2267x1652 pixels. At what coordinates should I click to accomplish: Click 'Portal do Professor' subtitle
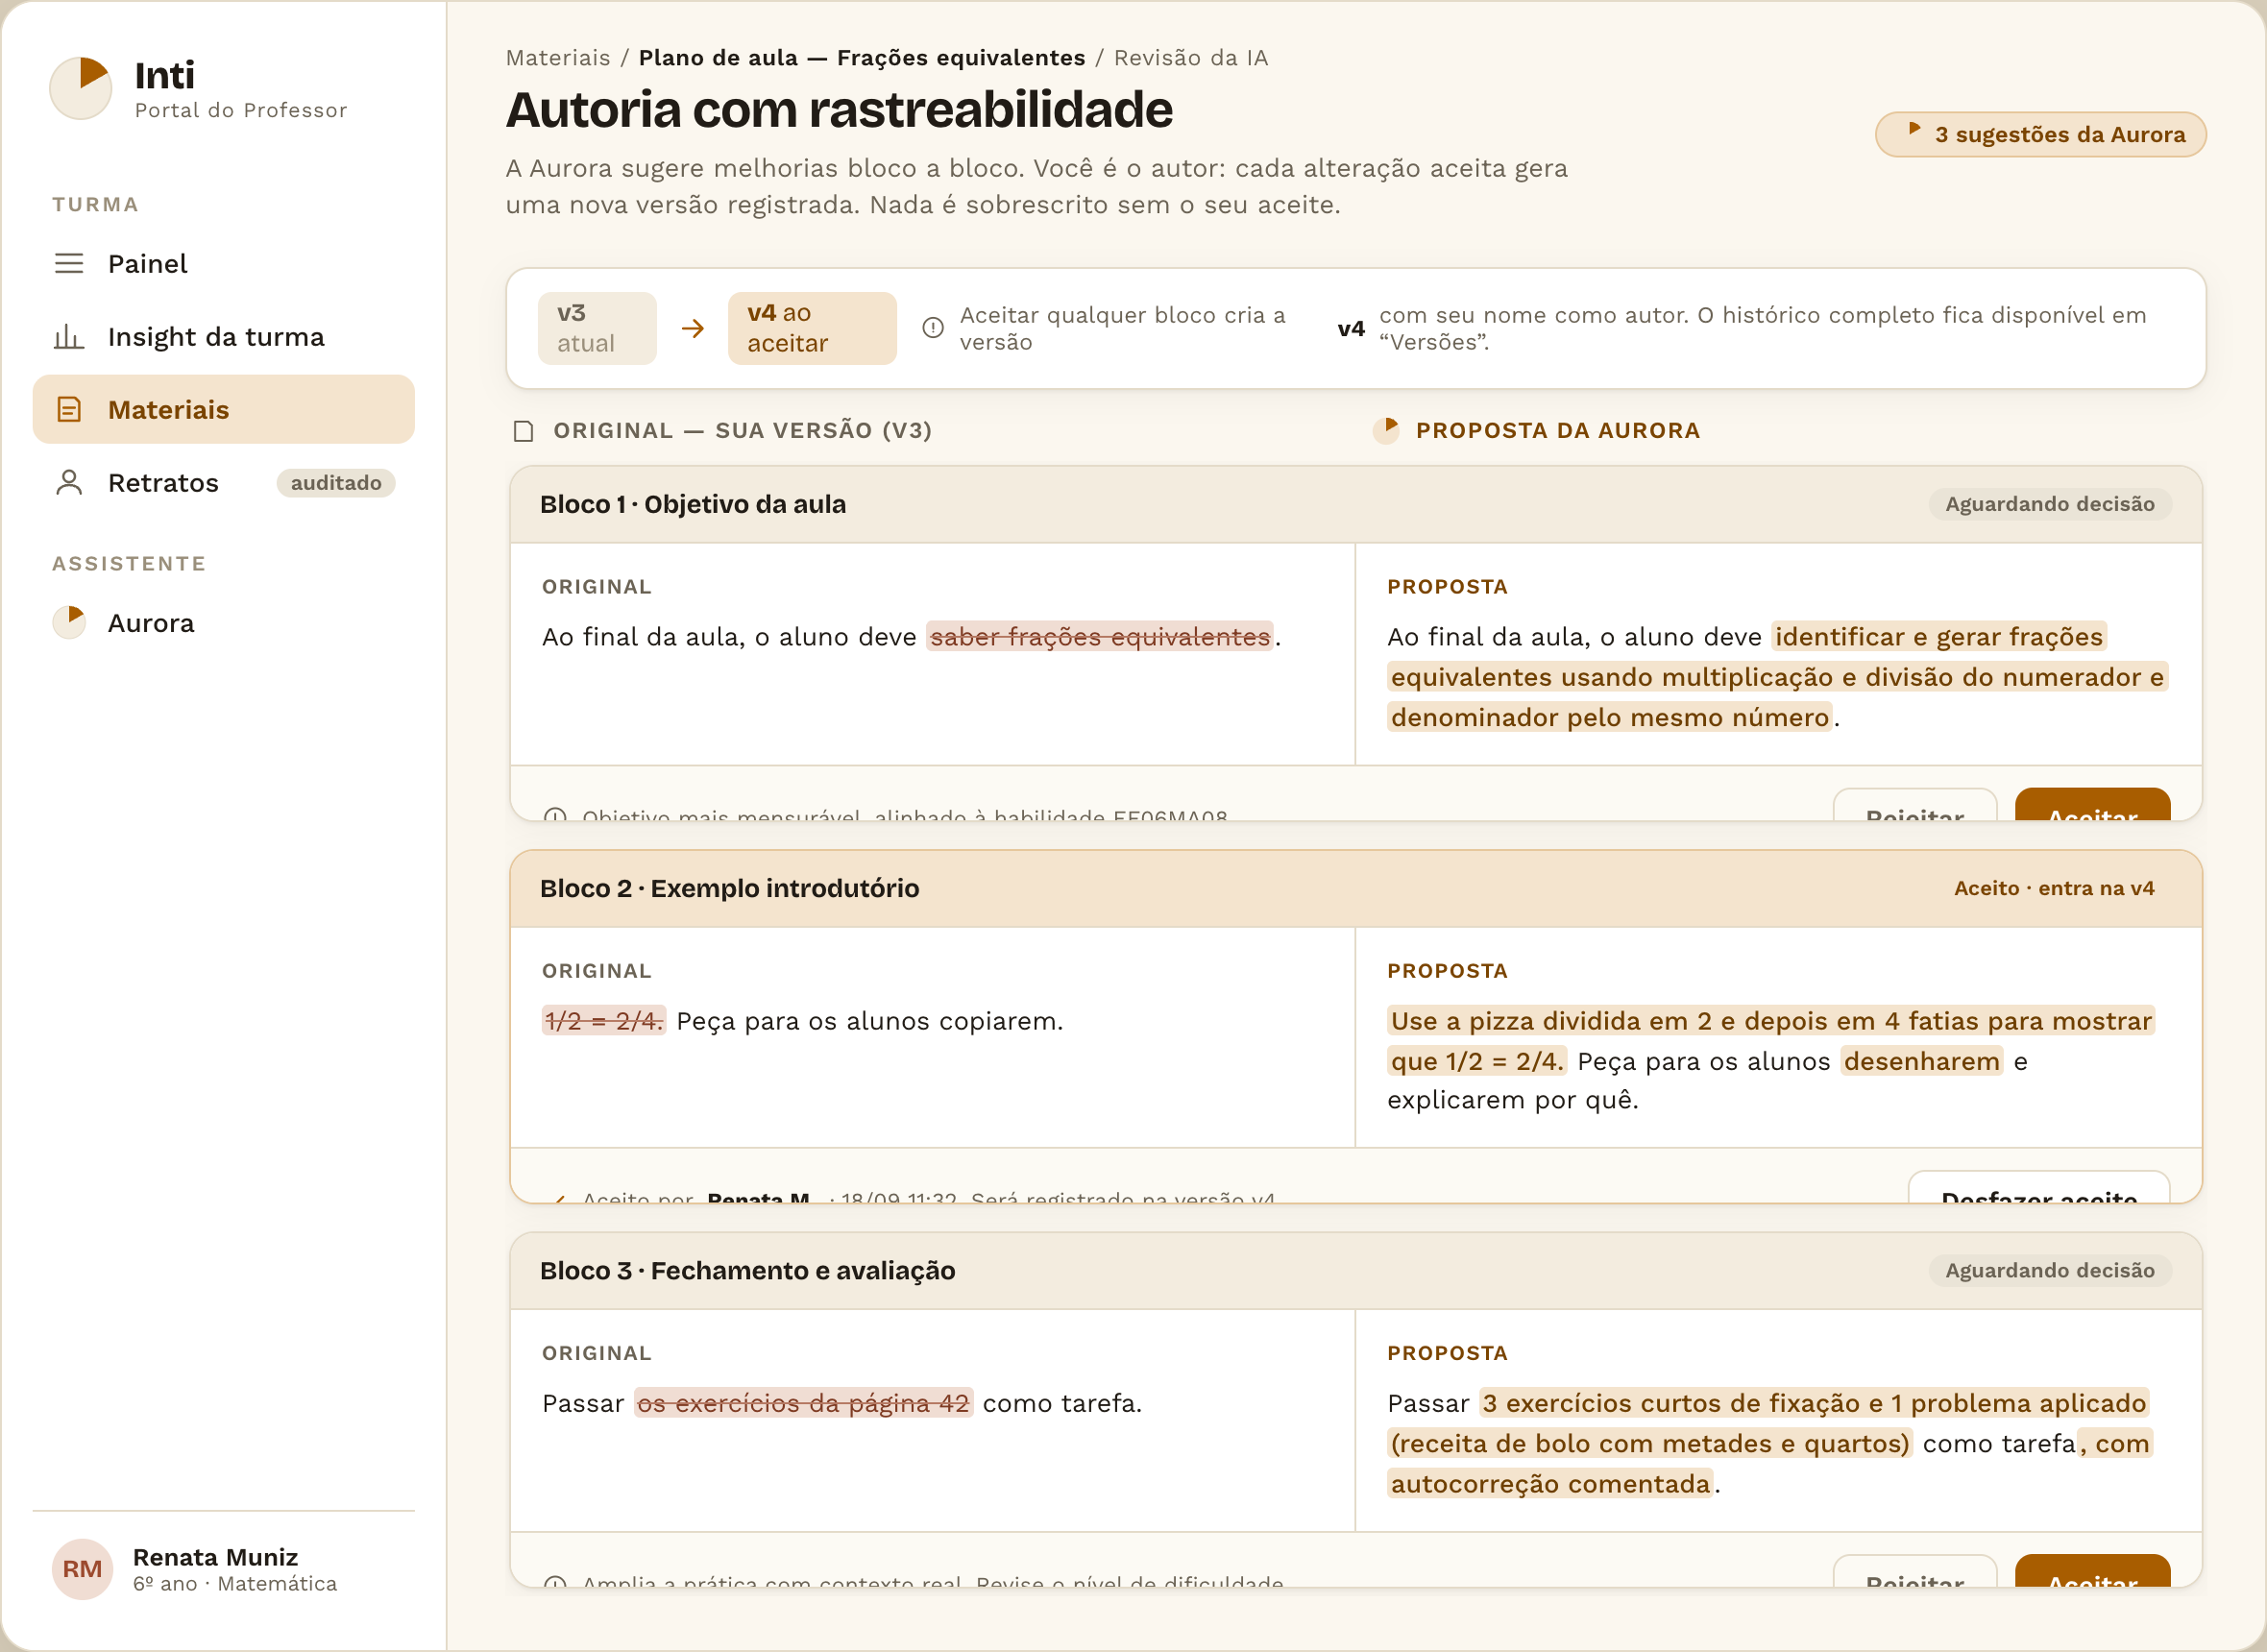point(241,110)
